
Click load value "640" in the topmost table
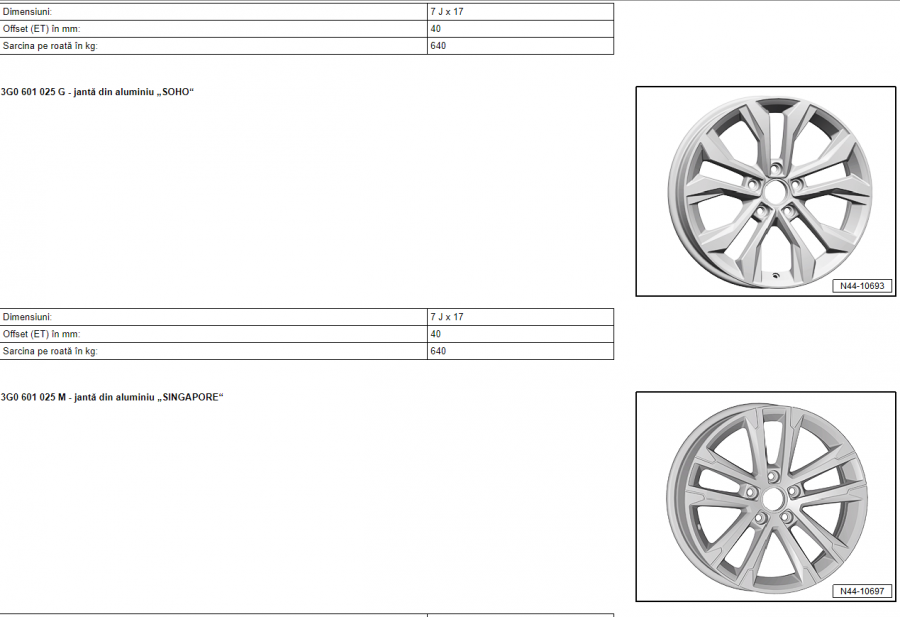(438, 46)
